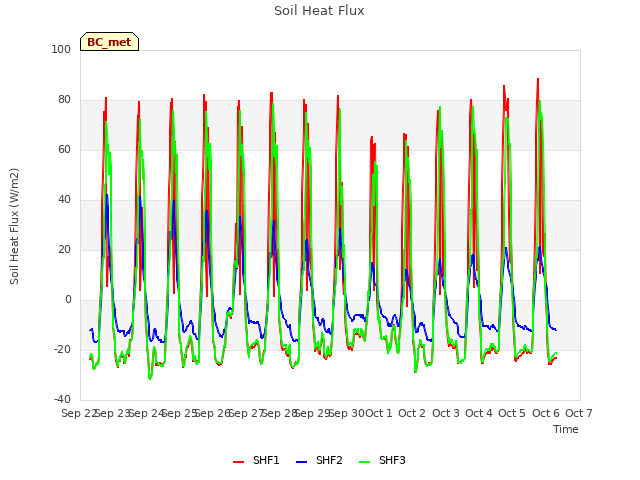This screenshot has height=480, width=640.
Task: Toggle the SHF3 legend entry
Action: (x=382, y=460)
